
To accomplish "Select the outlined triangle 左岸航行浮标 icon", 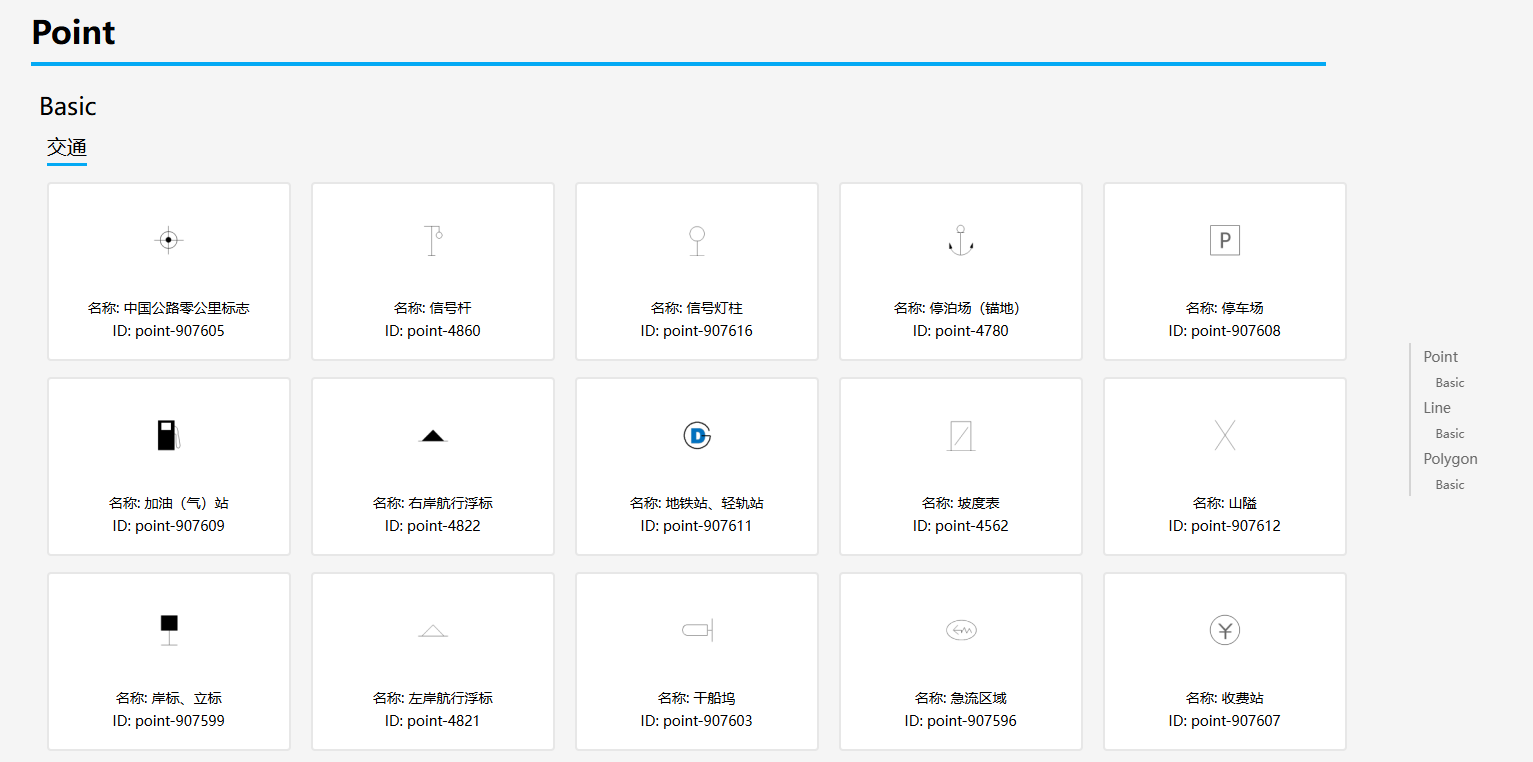I will coord(433,630).
